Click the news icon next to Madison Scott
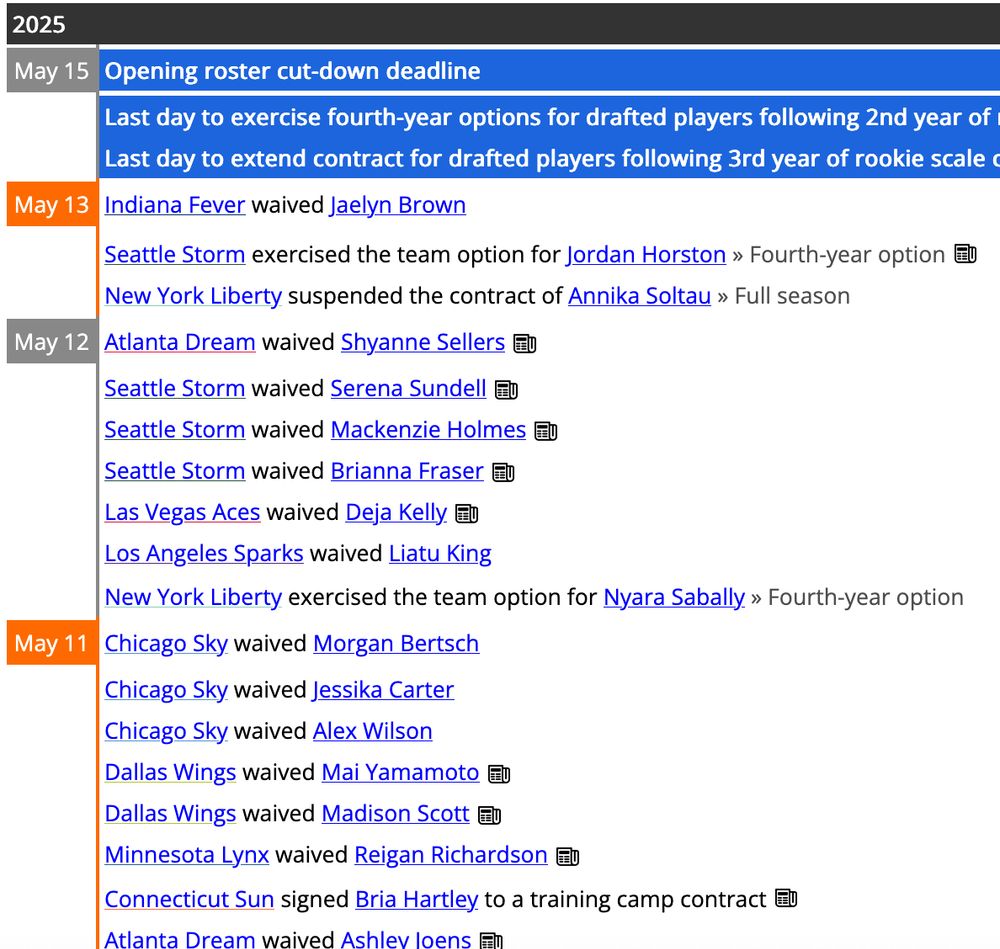Viewport: 1000px width, 949px height. point(489,813)
